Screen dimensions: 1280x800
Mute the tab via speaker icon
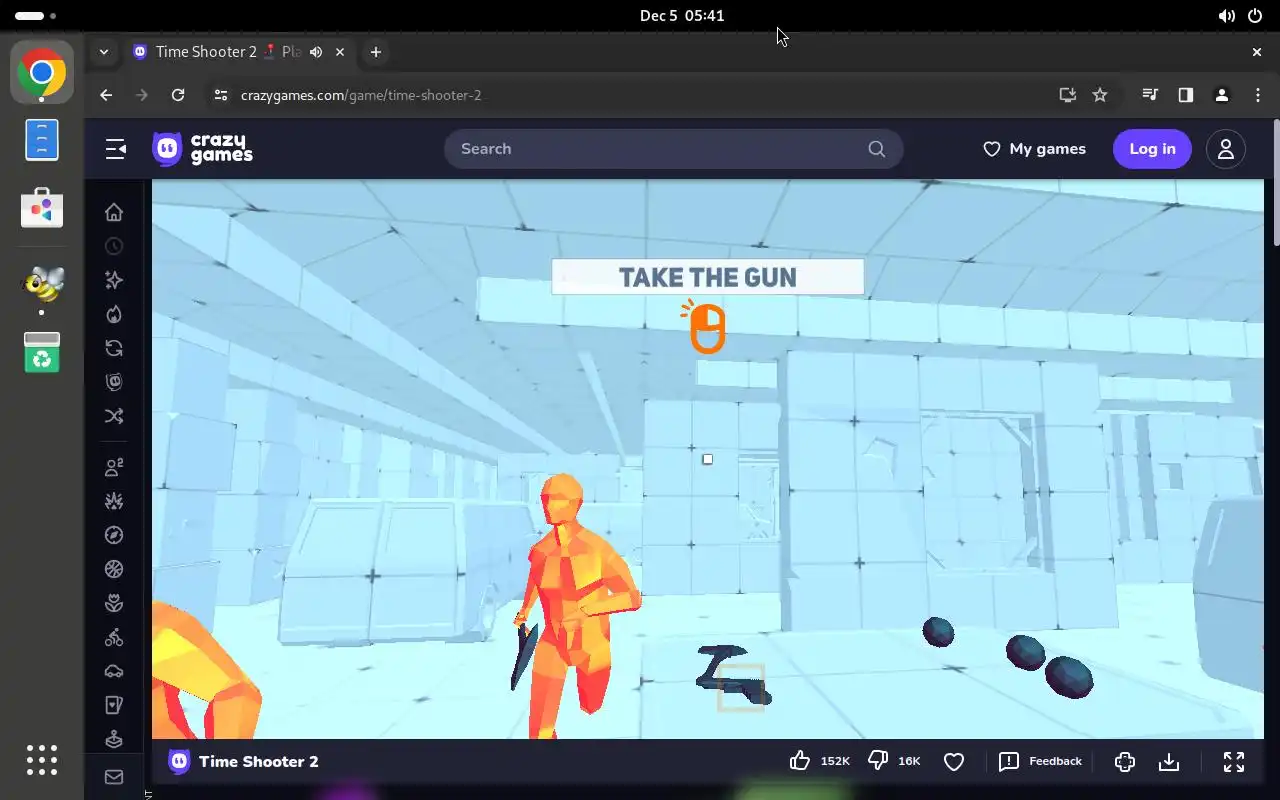(x=316, y=52)
